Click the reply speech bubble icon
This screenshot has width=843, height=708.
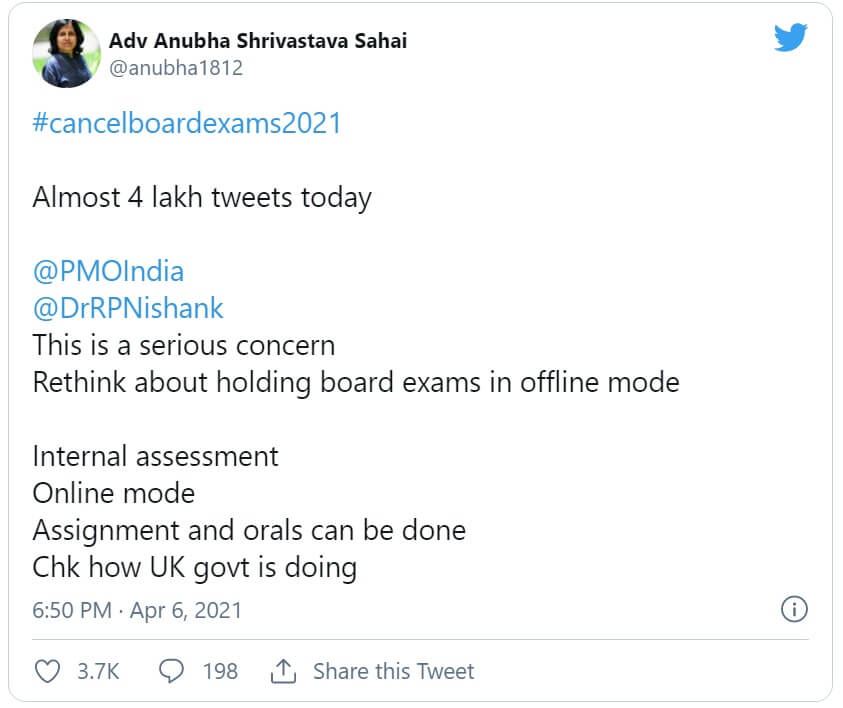[x=172, y=671]
